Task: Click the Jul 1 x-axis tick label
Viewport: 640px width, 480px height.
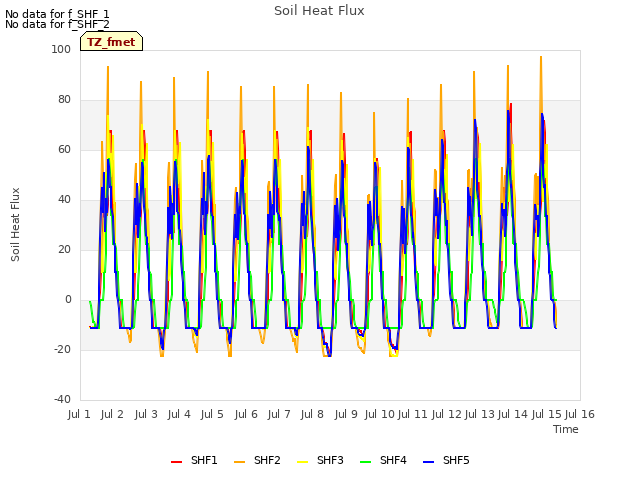Action: click(79, 414)
